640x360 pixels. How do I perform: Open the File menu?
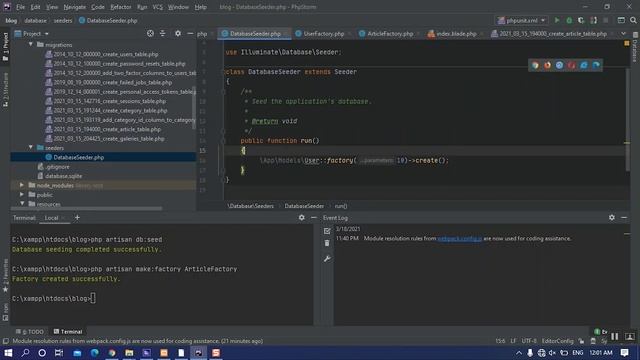pyautogui.click(x=20, y=7)
